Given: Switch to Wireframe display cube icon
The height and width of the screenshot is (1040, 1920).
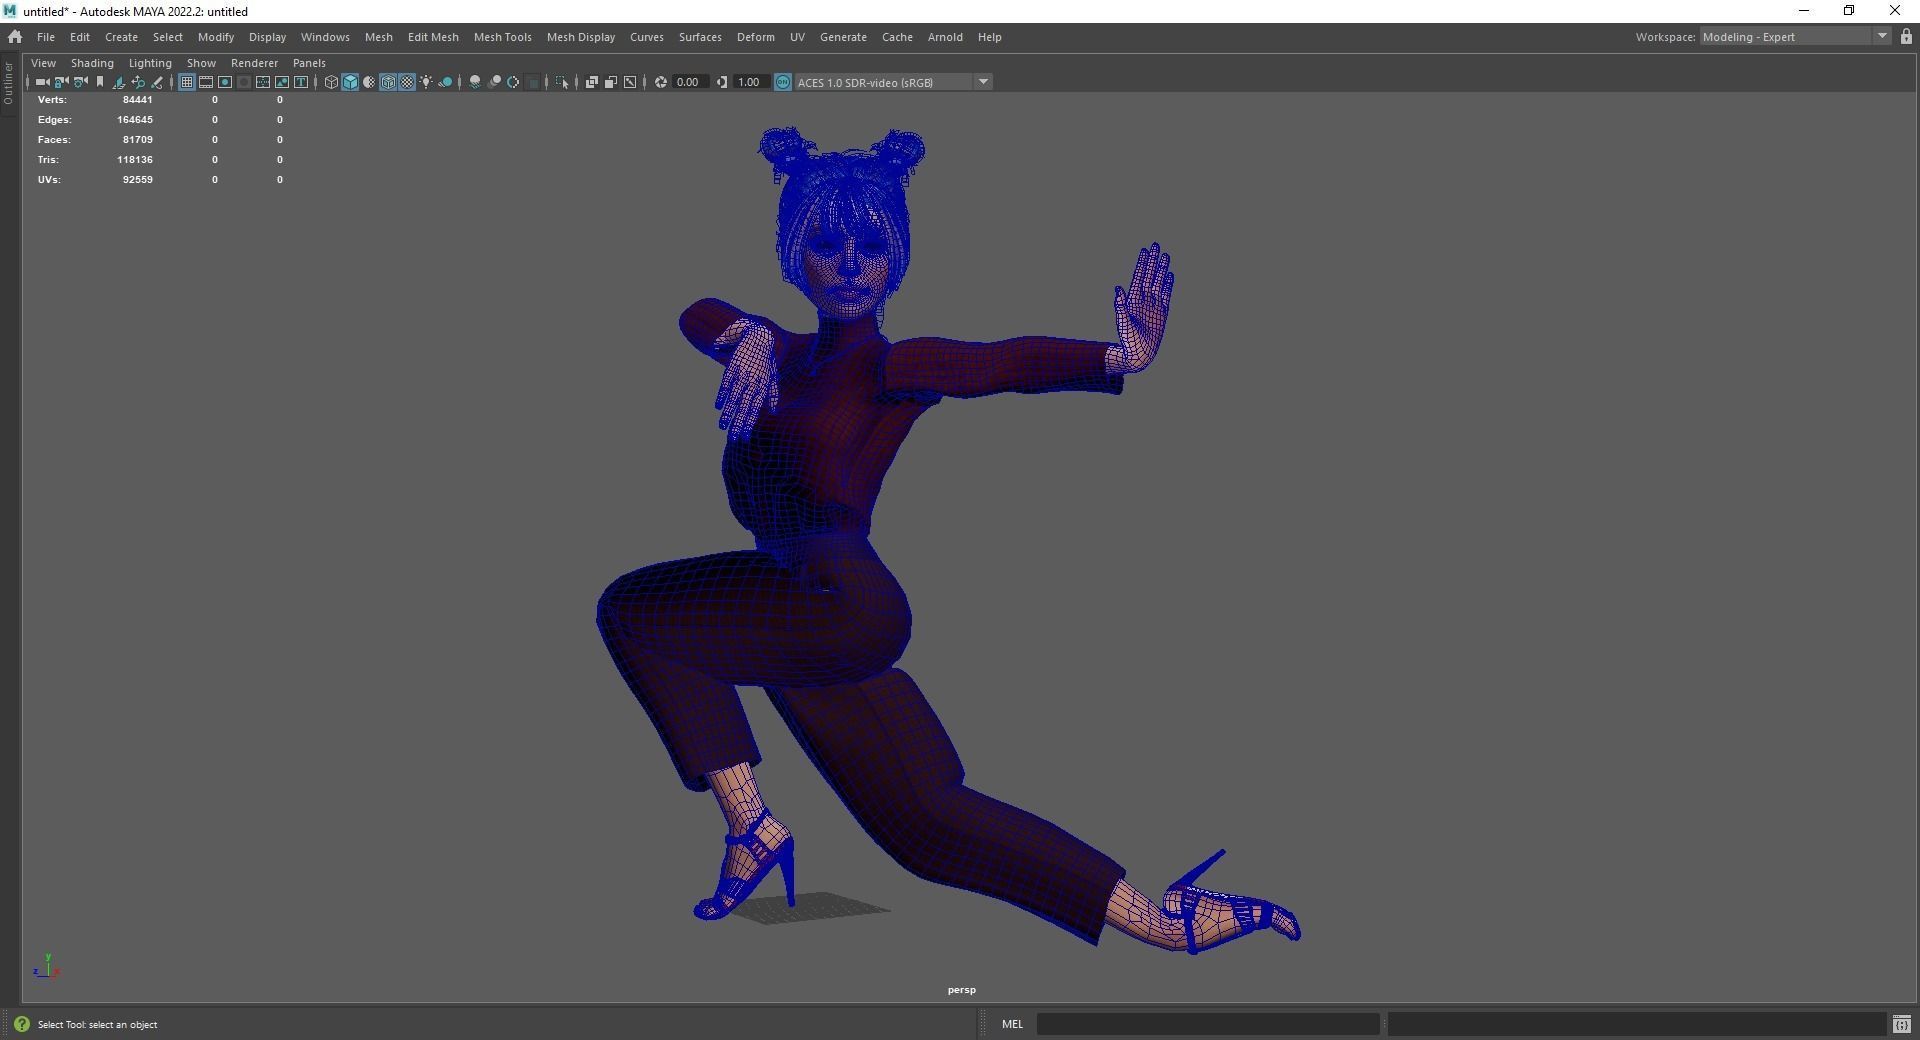Looking at the screenshot, I should [x=331, y=82].
